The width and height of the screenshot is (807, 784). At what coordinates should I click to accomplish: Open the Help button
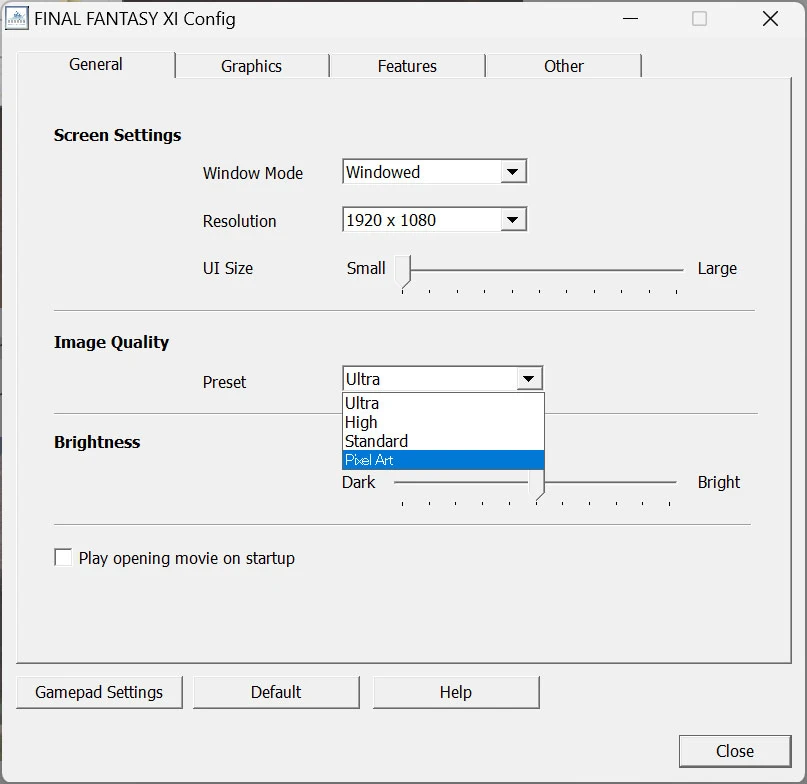(456, 692)
